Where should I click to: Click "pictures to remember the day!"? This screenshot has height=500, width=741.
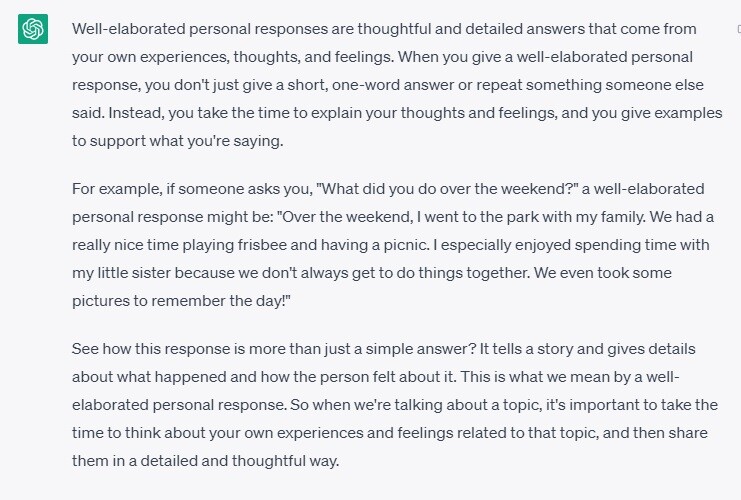coord(181,301)
